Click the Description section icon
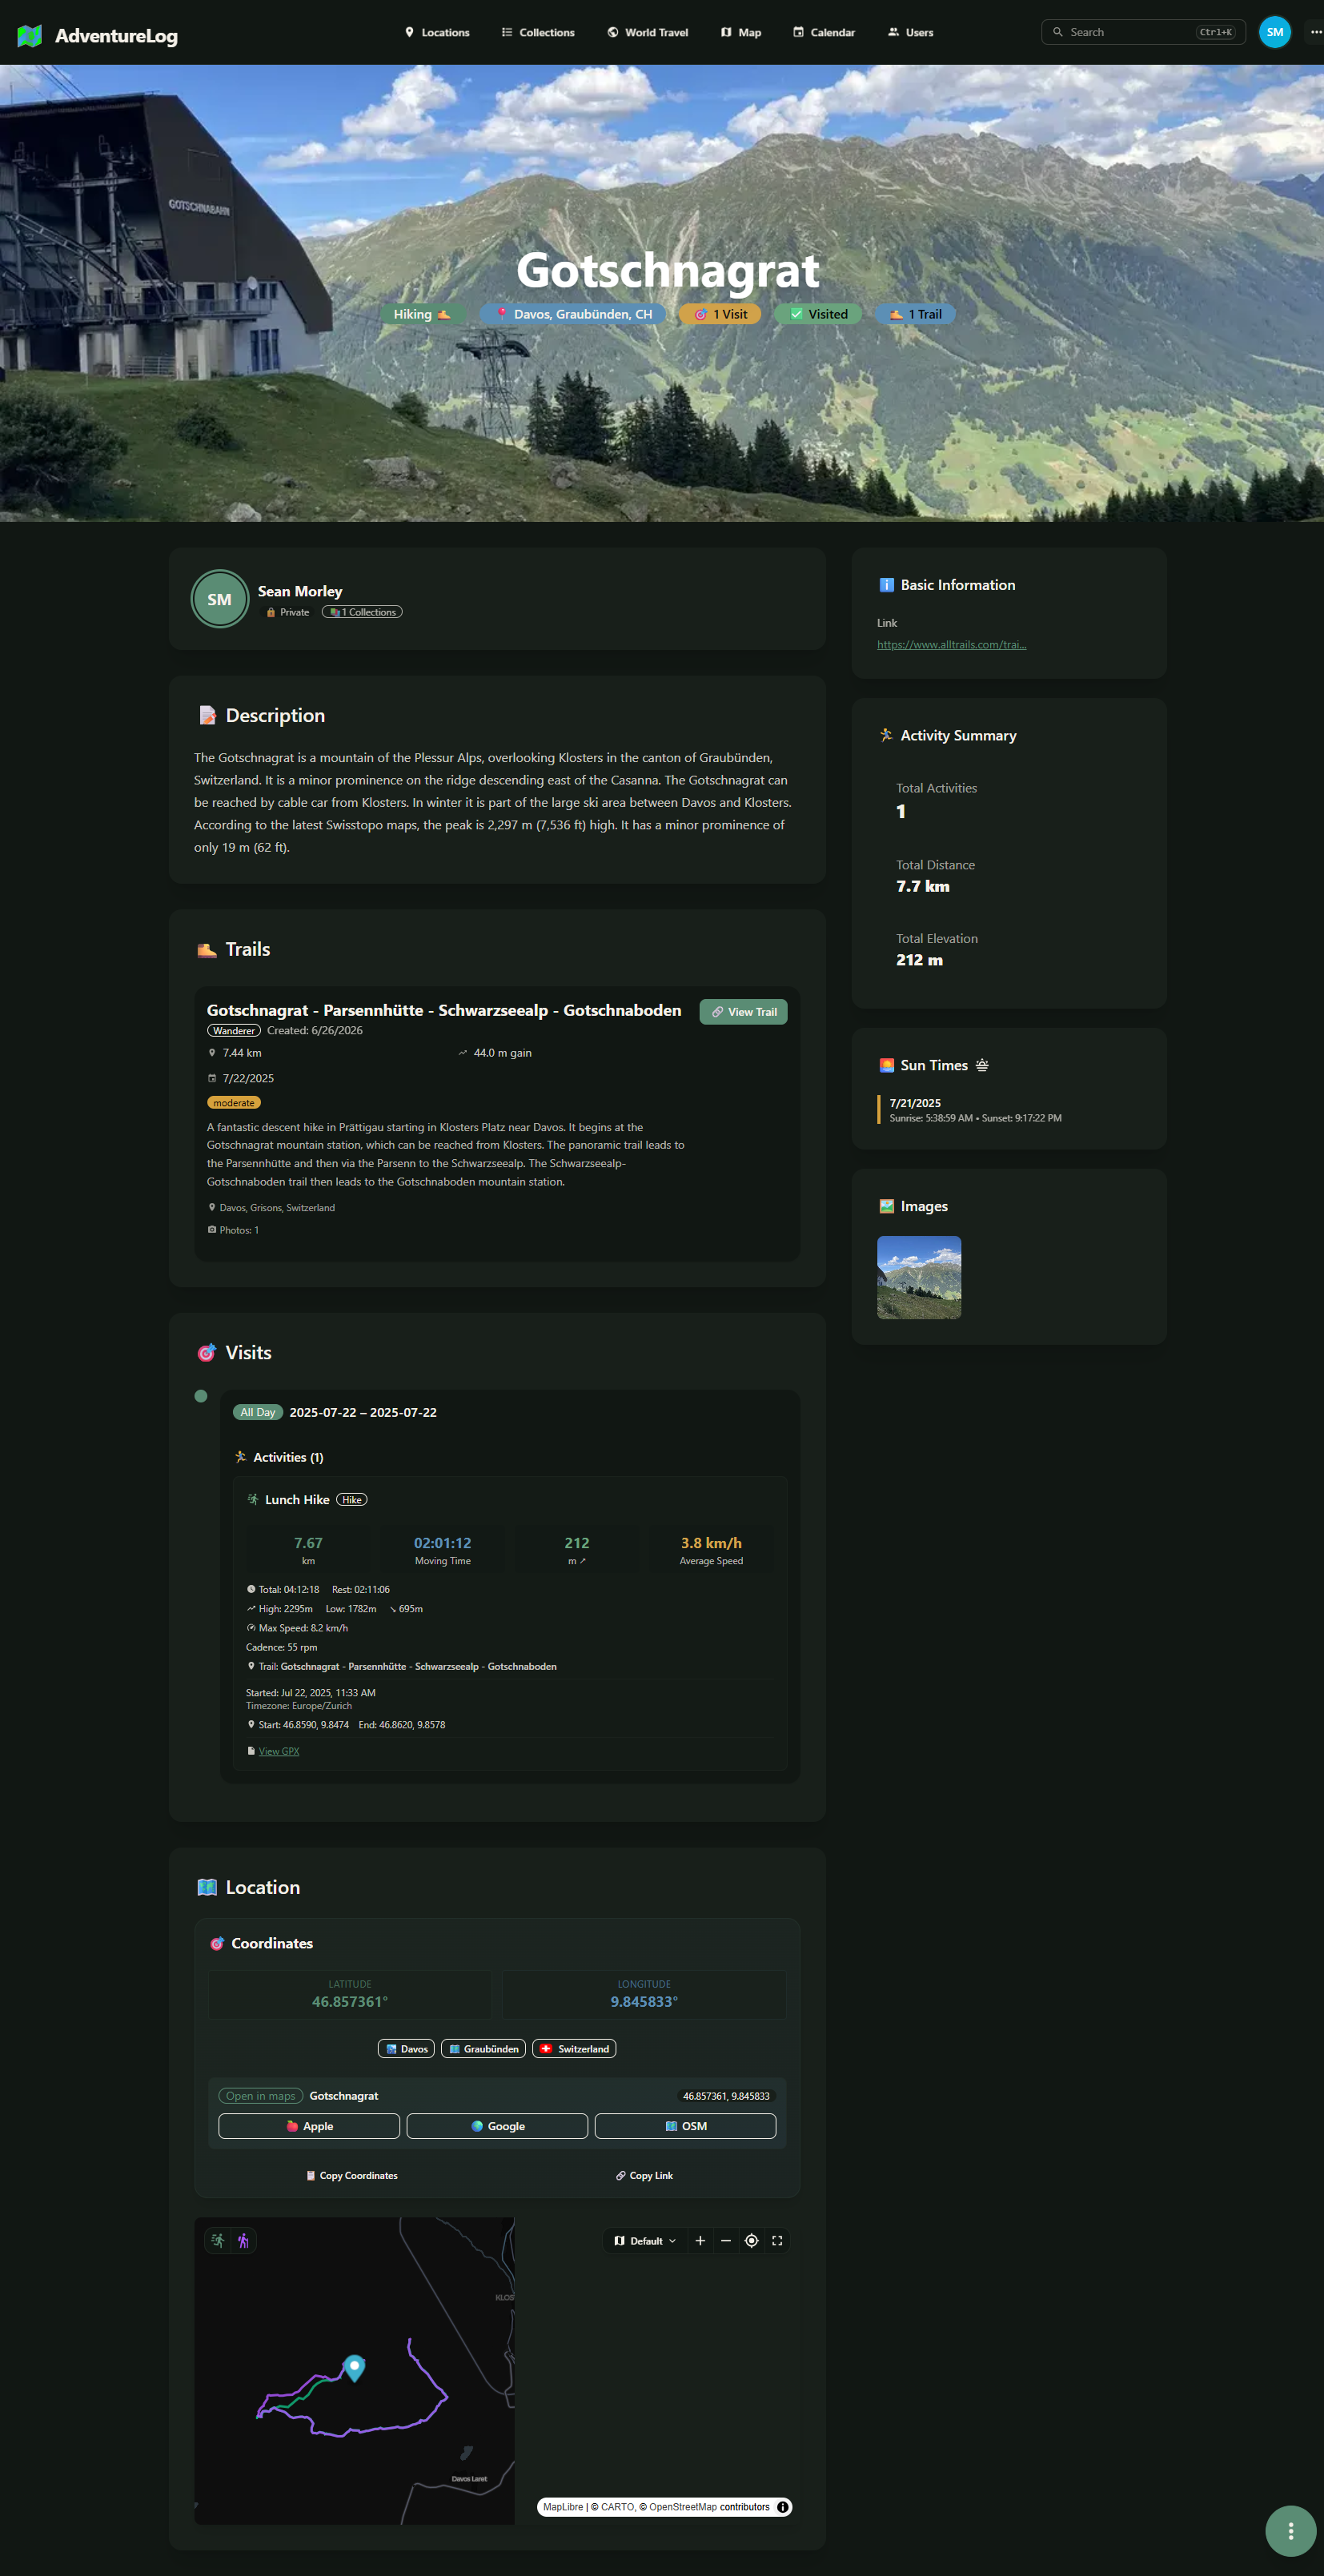This screenshot has height=2576, width=1324. coord(207,715)
